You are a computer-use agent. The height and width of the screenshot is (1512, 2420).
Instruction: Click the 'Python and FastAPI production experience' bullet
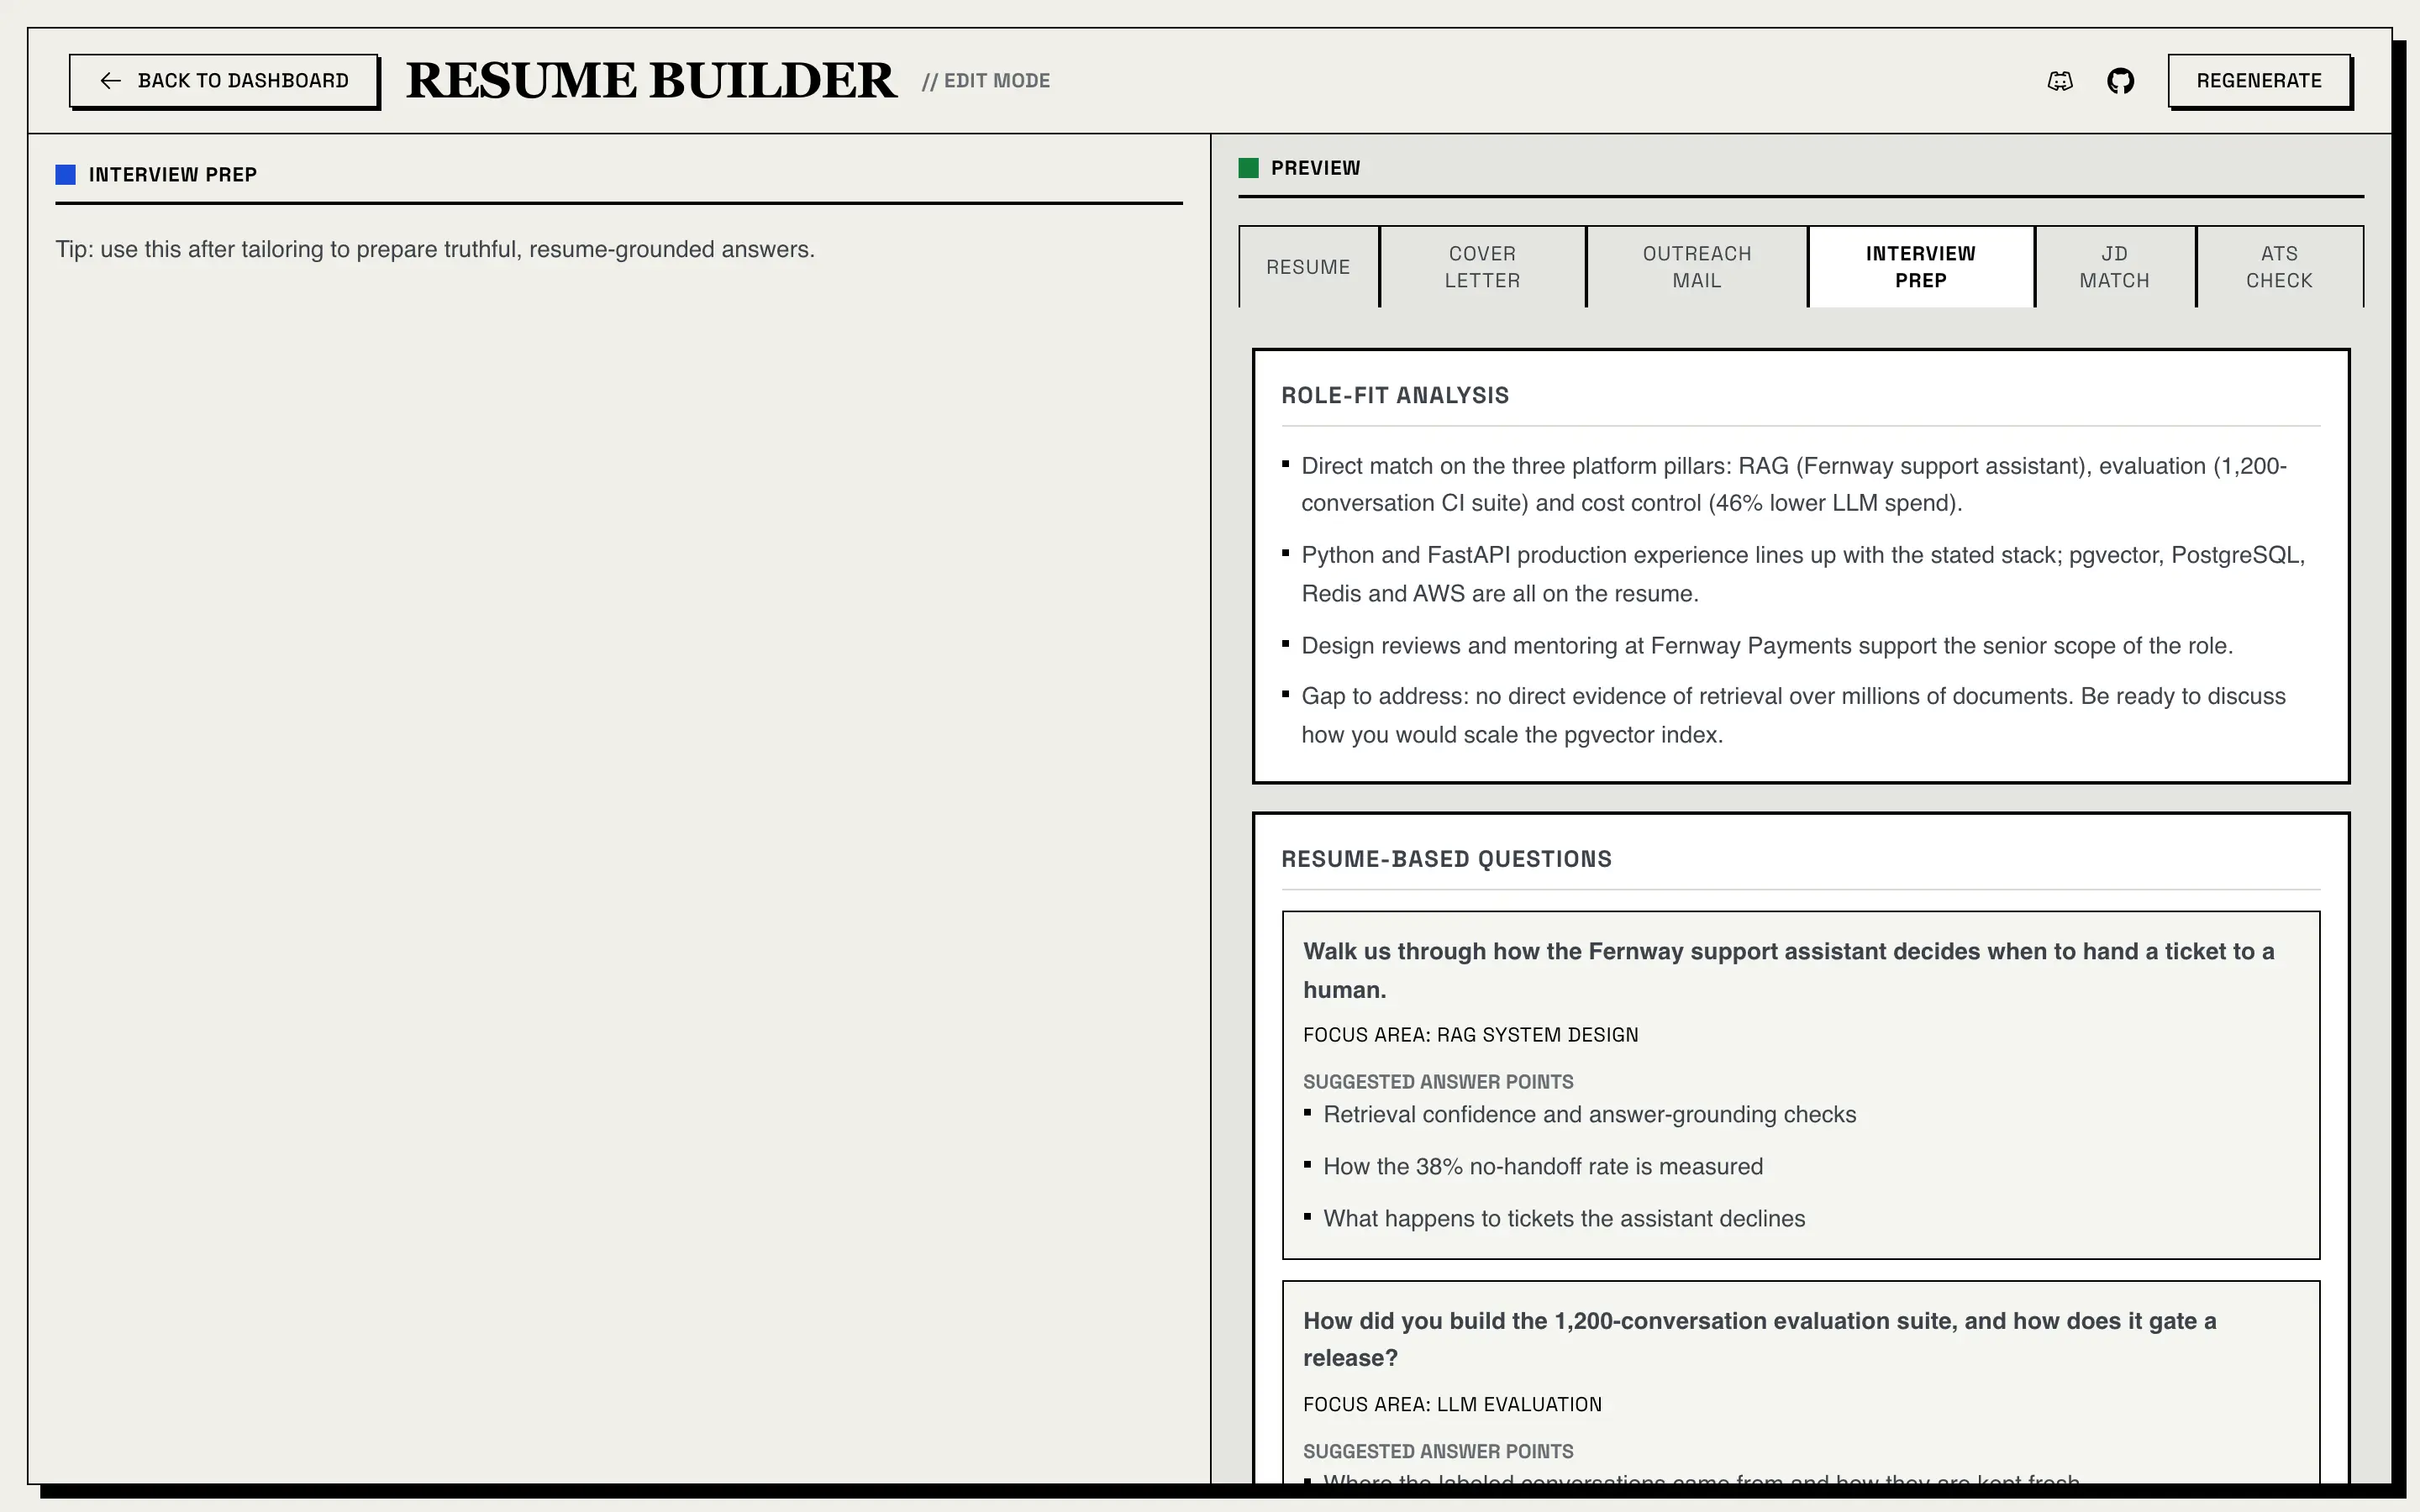1803,574
